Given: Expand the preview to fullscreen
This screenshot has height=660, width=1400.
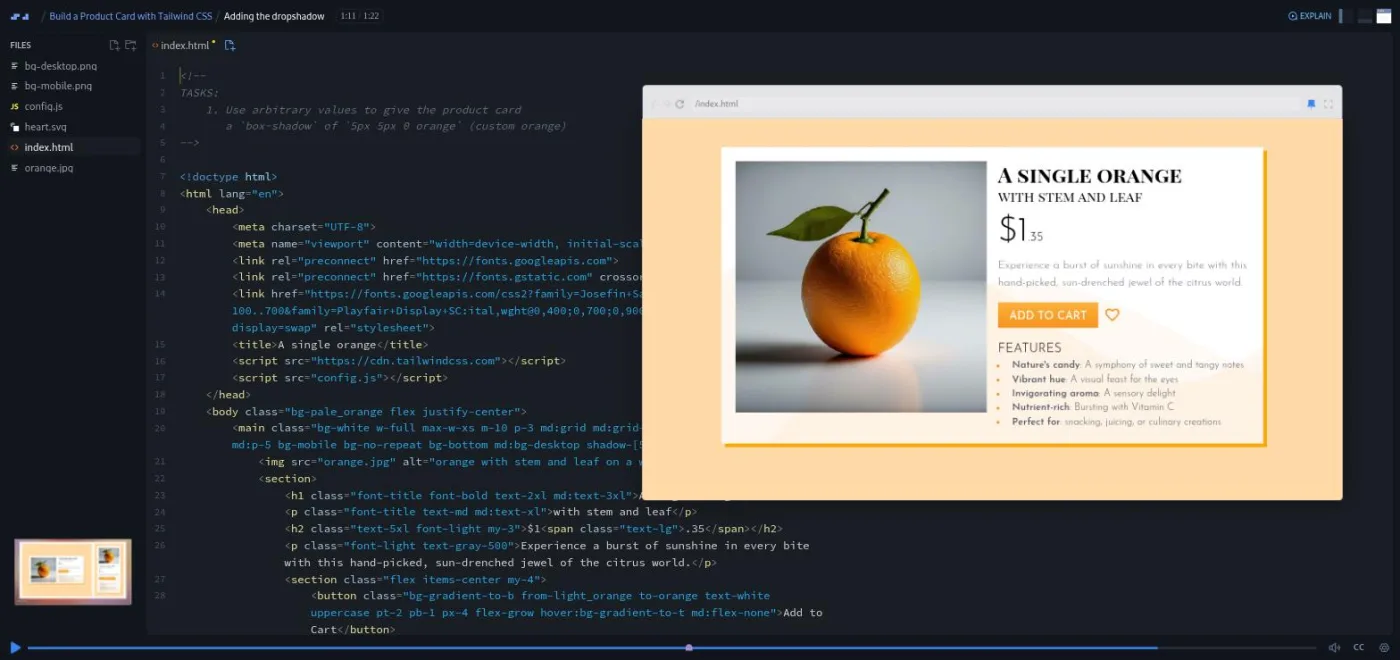Looking at the screenshot, I should pyautogui.click(x=1328, y=104).
